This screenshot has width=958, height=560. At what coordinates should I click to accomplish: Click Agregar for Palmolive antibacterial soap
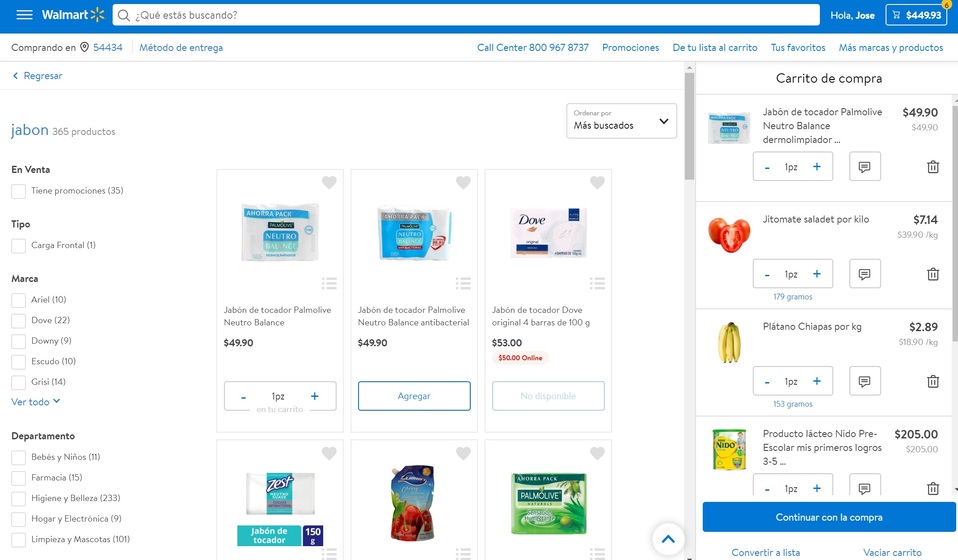coord(414,396)
